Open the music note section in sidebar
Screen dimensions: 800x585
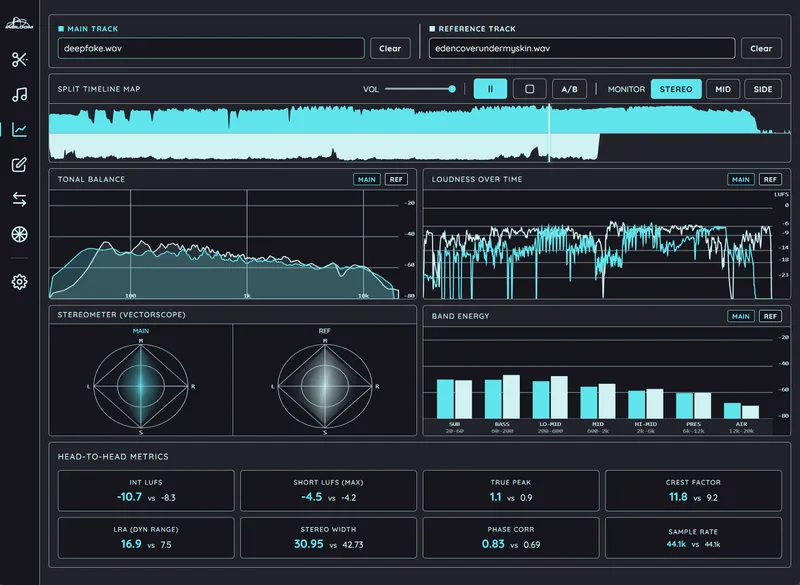tap(19, 94)
